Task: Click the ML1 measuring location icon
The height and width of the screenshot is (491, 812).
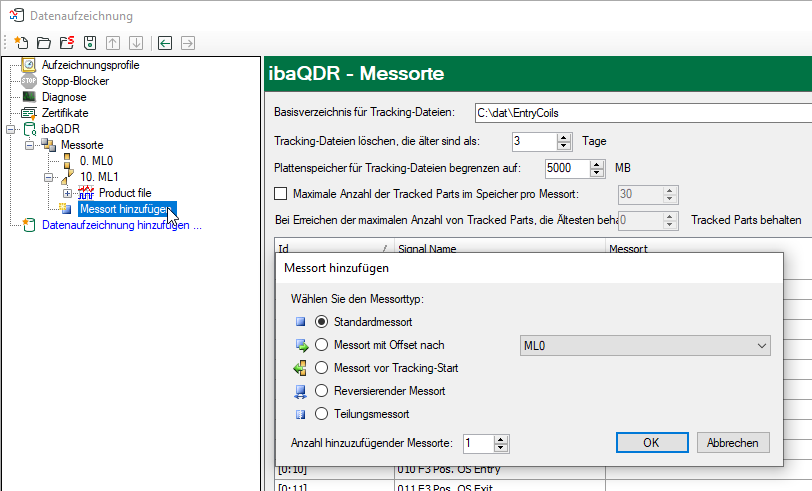Action: [67, 177]
